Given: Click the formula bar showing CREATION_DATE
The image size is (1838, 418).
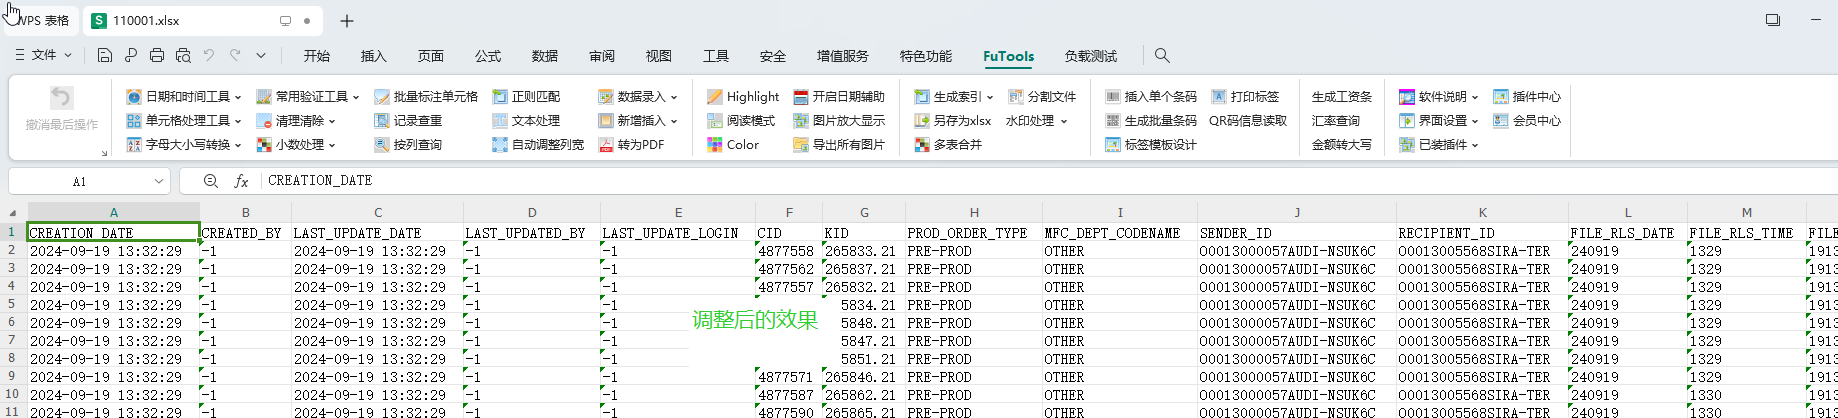Looking at the screenshot, I should (1048, 181).
